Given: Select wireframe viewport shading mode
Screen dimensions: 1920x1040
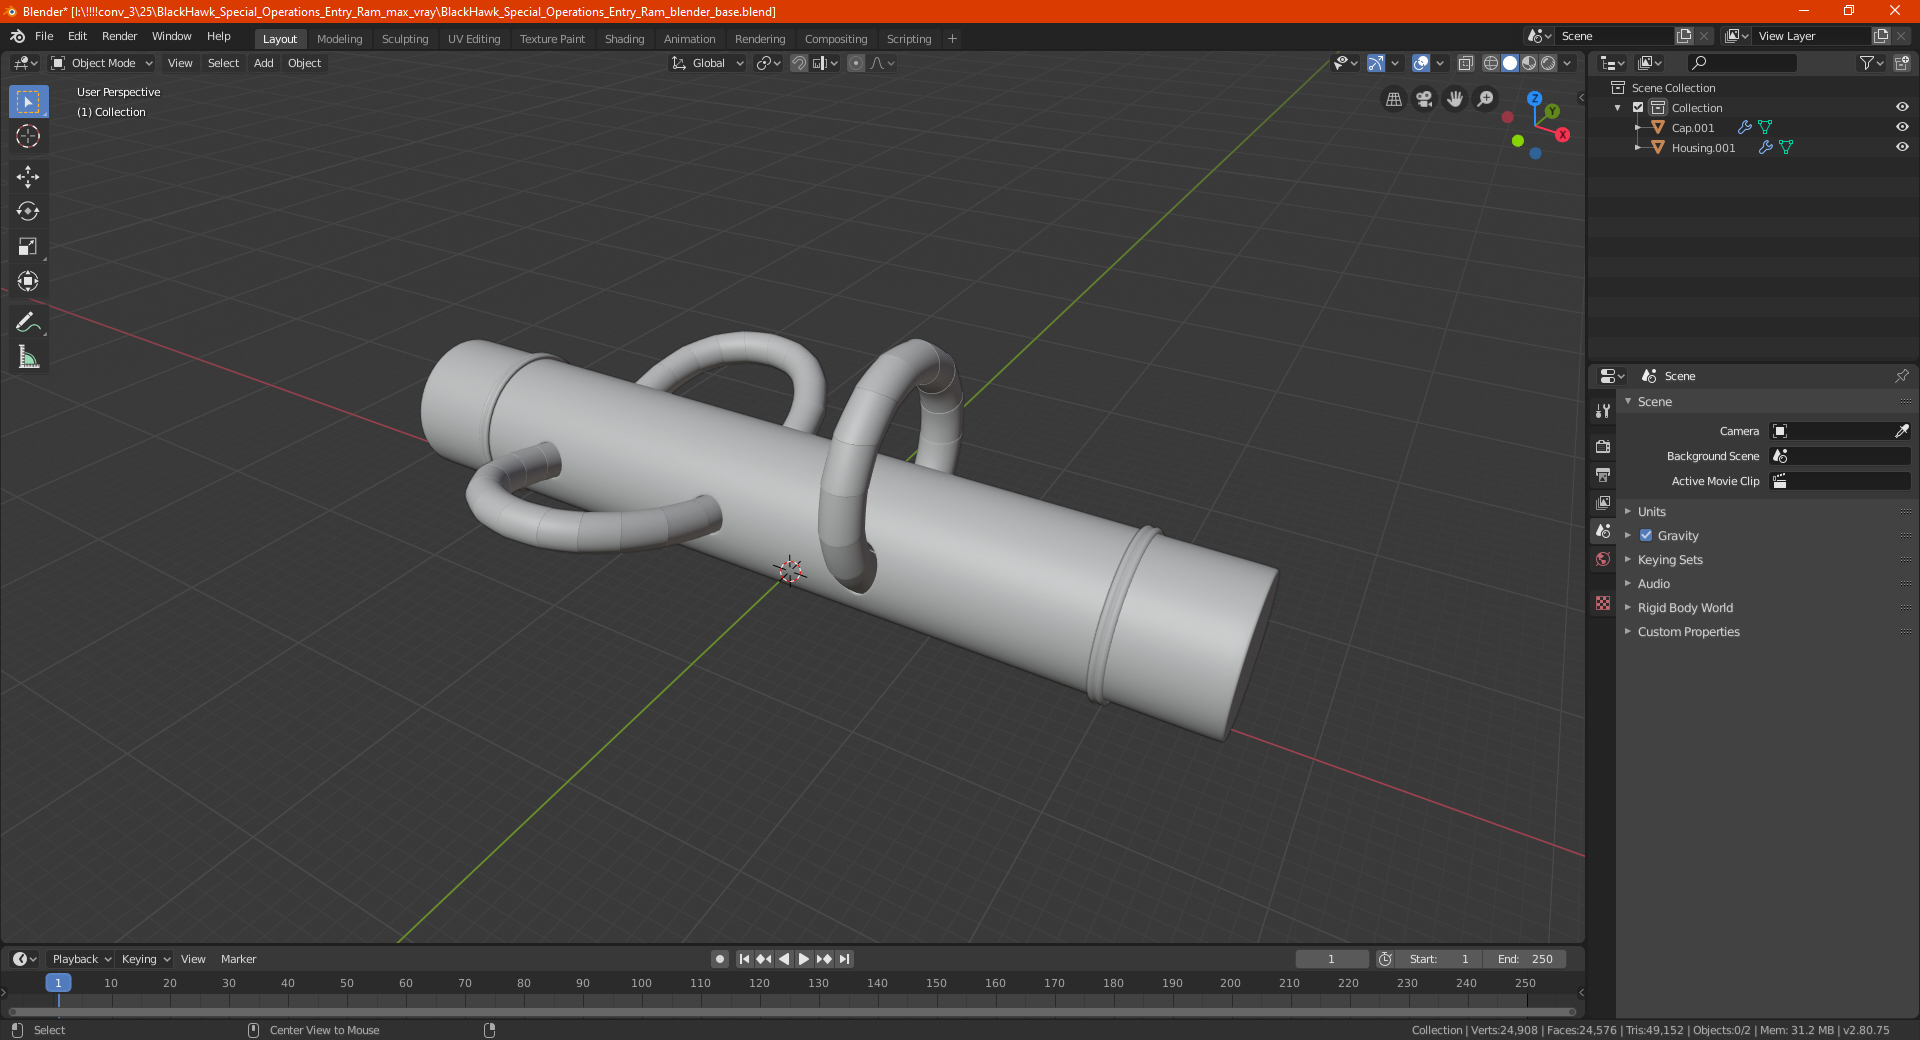Looking at the screenshot, I should coord(1490,63).
